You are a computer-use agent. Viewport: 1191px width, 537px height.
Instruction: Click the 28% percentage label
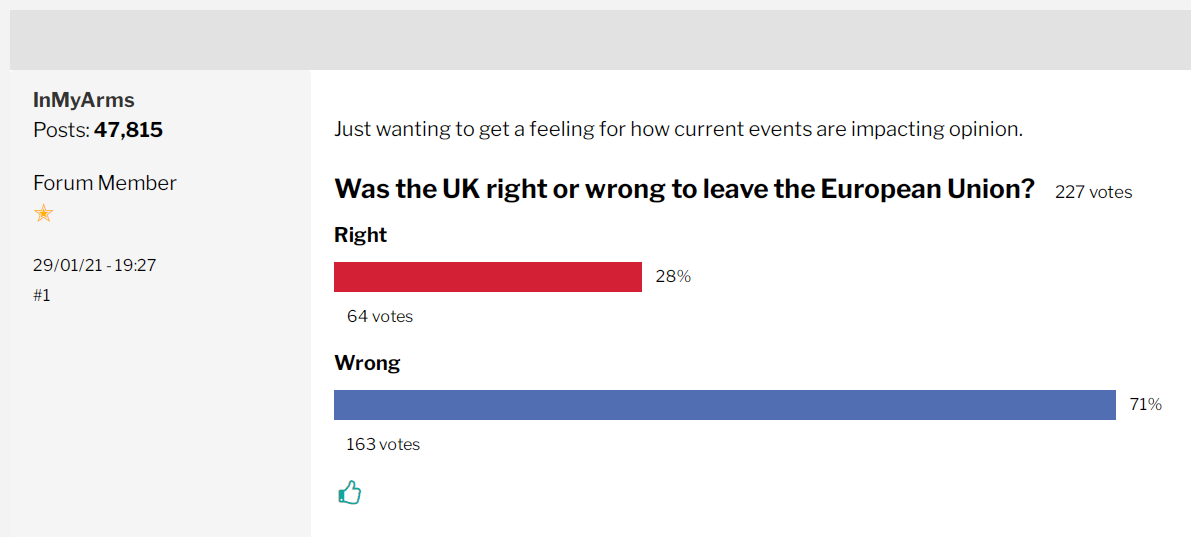point(673,277)
